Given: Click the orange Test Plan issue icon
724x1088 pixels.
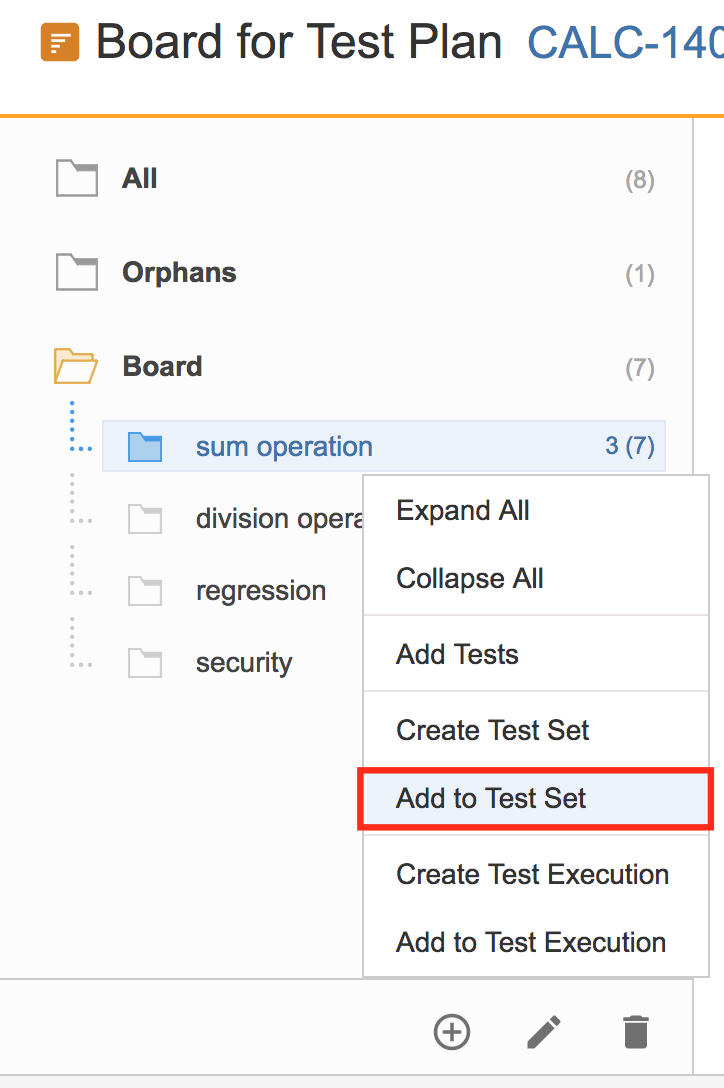Looking at the screenshot, I should pyautogui.click(x=60, y=42).
